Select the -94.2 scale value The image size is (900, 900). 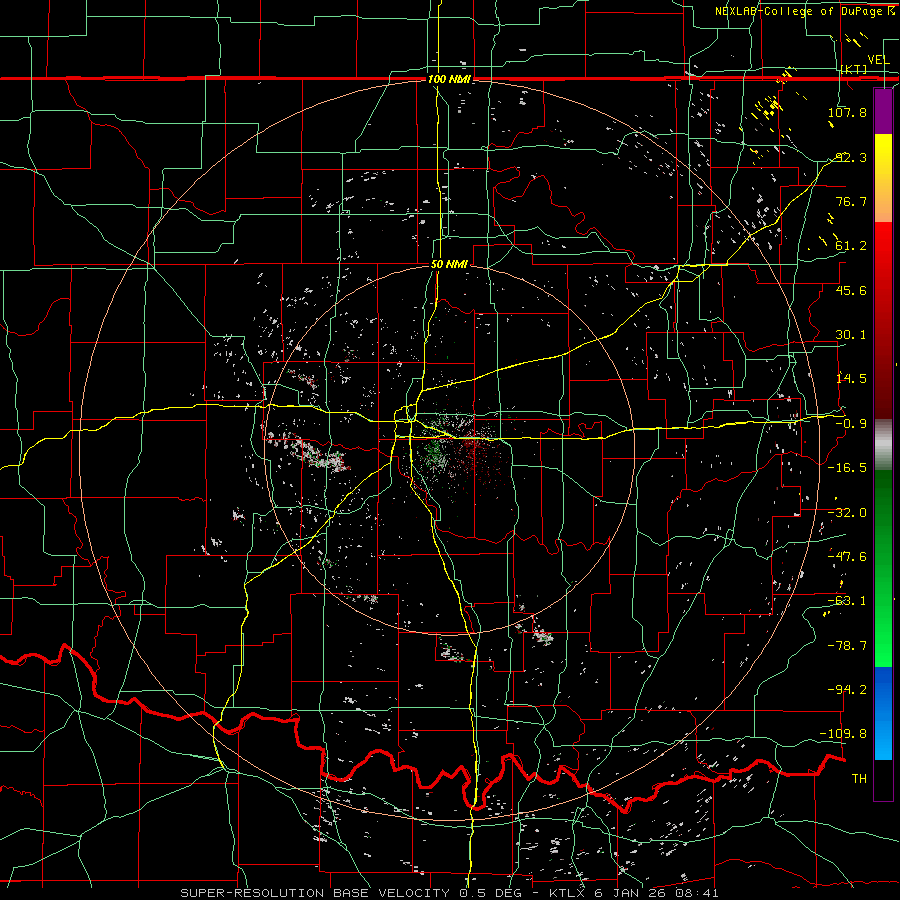847,690
